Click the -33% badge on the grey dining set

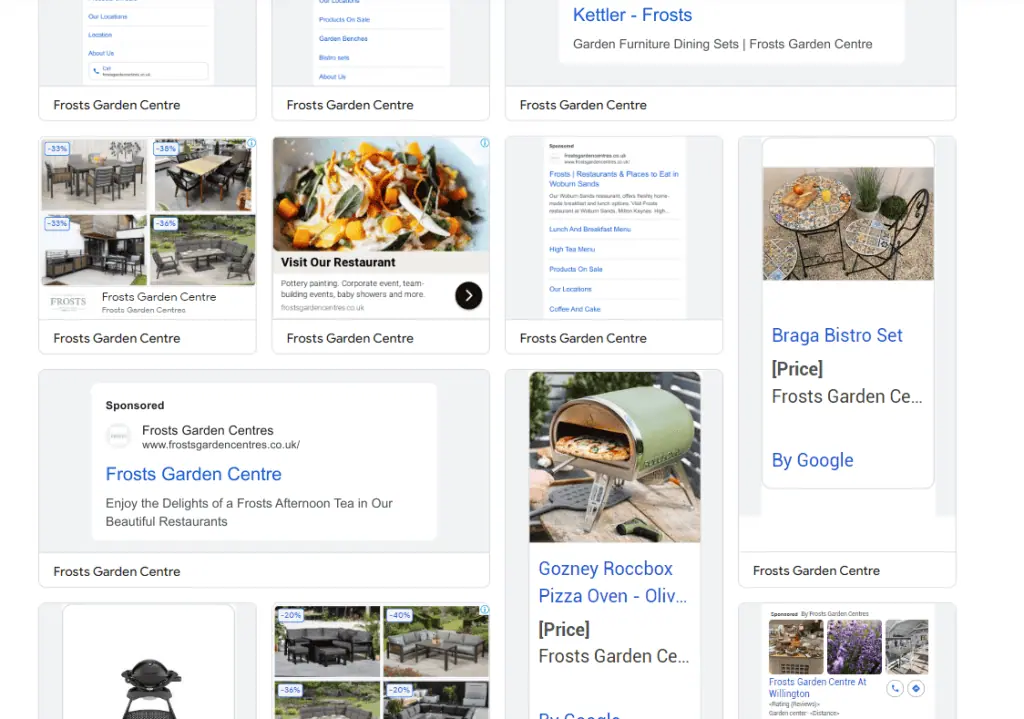tap(57, 148)
